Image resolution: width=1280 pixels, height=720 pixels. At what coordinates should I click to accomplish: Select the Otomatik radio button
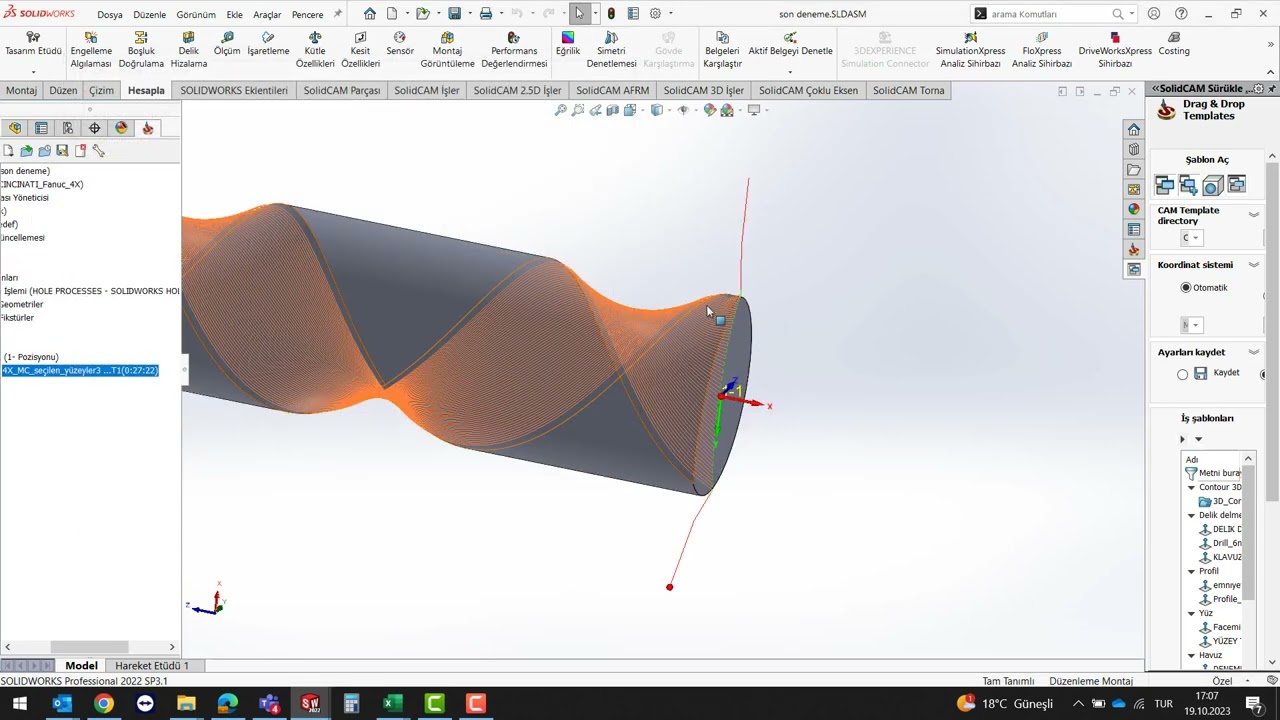(1186, 287)
